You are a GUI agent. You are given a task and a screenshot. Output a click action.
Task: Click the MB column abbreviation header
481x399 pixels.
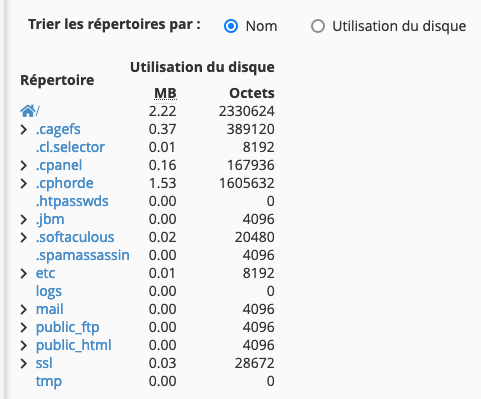165,93
